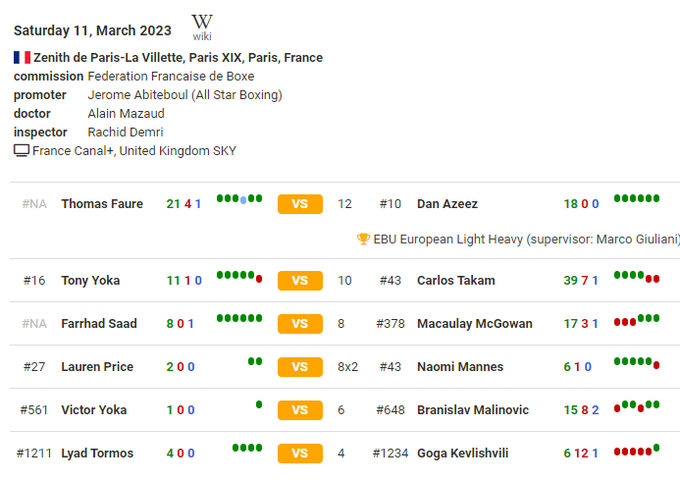Open VS button for Faure vs Azeez
This screenshot has height=481, width=680.
(300, 204)
